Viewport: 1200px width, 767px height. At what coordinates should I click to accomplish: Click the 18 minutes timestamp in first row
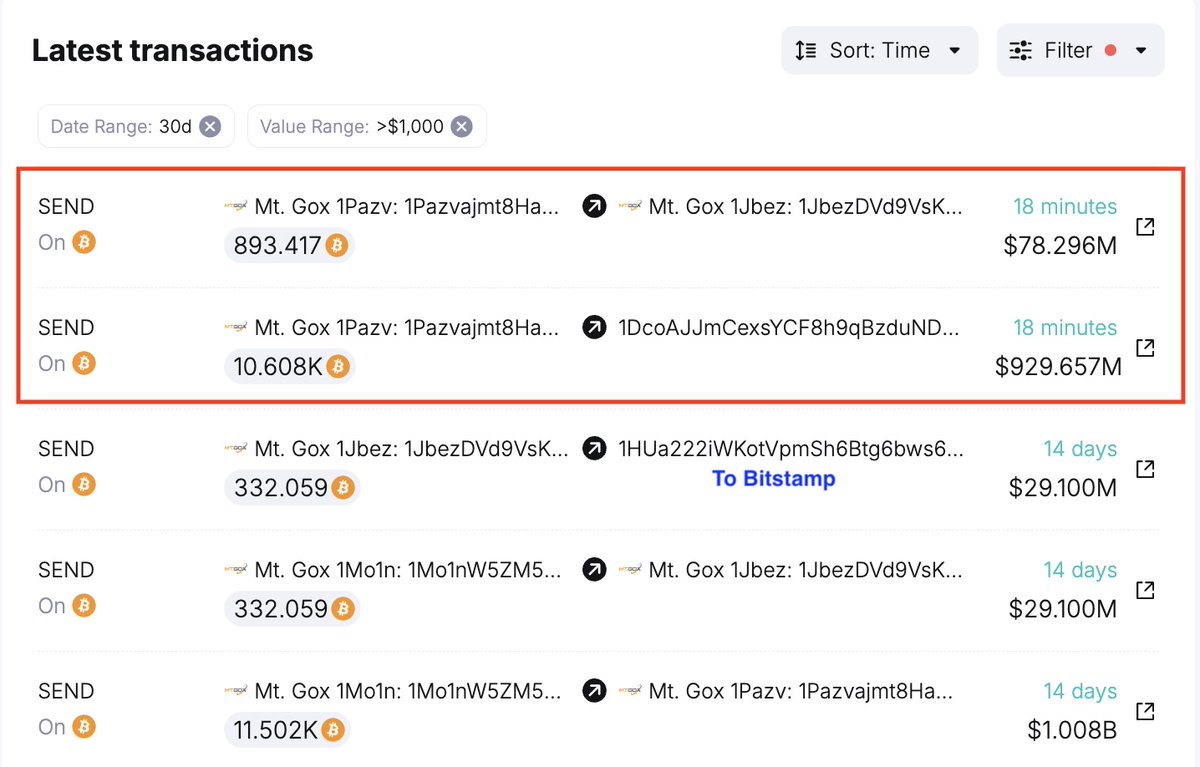pos(1064,207)
